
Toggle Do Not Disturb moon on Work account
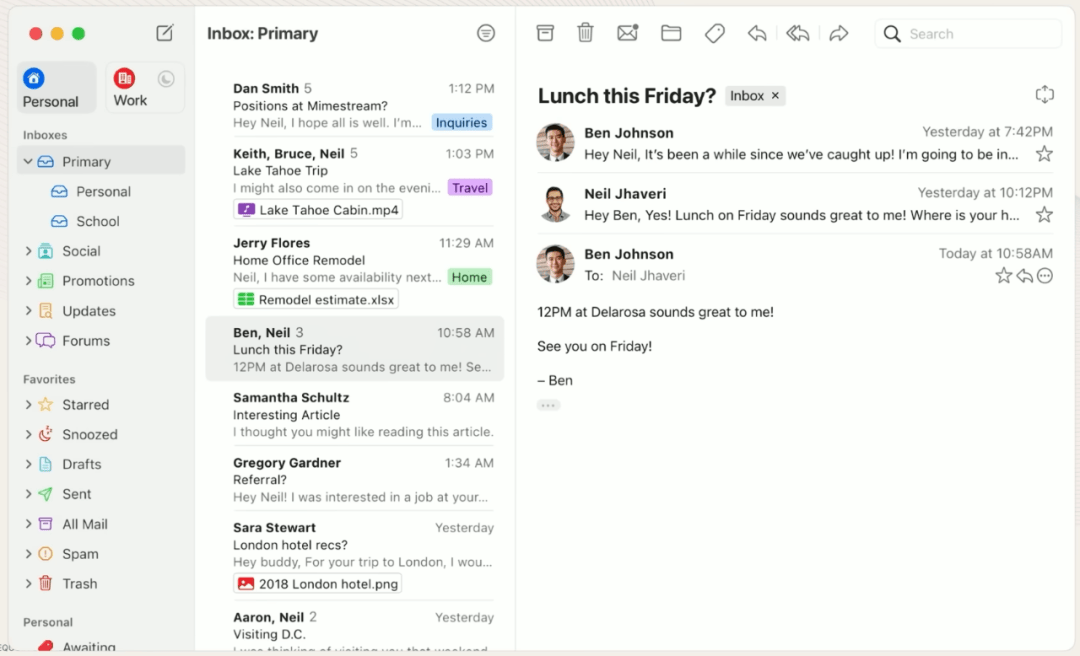click(x=165, y=79)
